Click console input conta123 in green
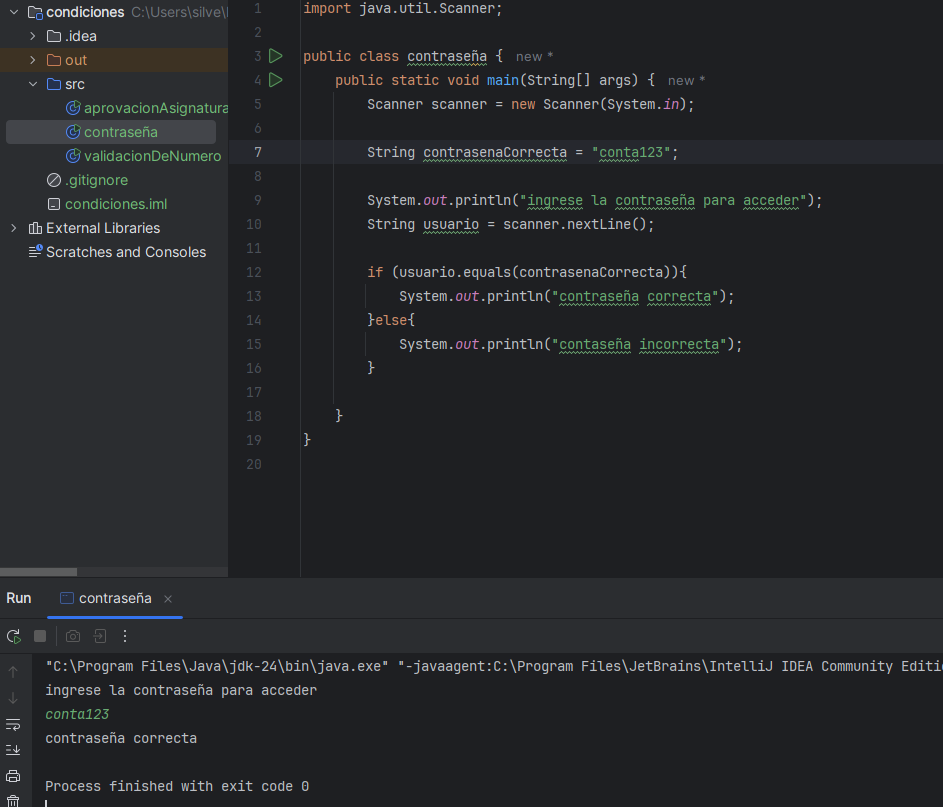 tap(78, 714)
